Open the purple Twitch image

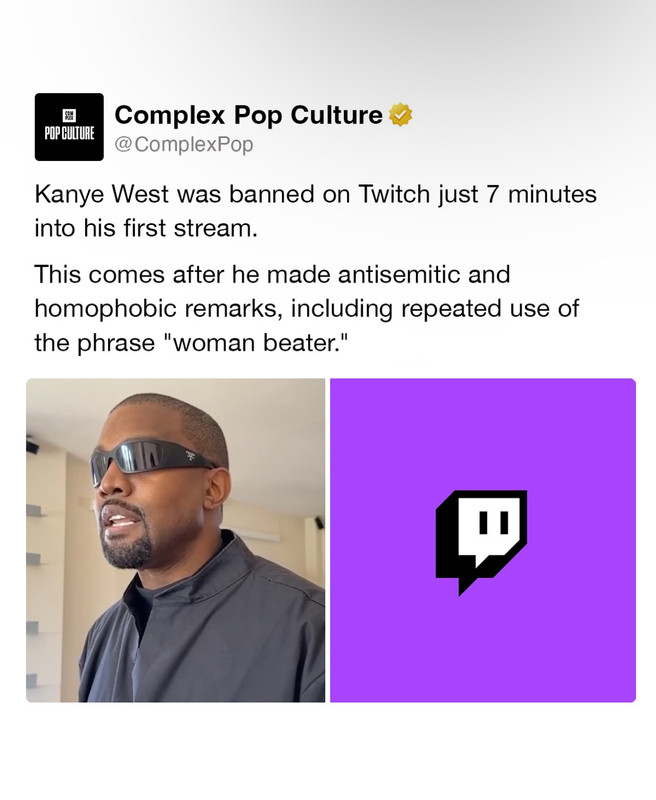483,540
